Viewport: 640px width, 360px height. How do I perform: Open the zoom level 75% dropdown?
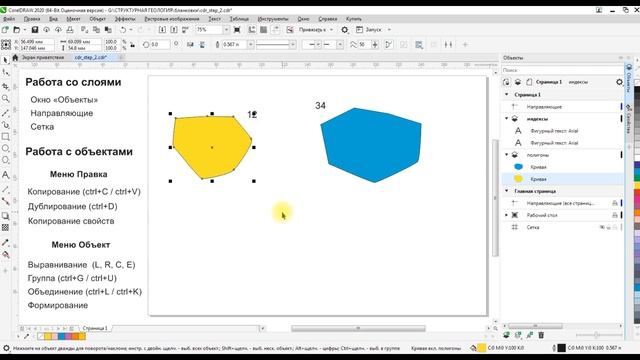click(226, 30)
